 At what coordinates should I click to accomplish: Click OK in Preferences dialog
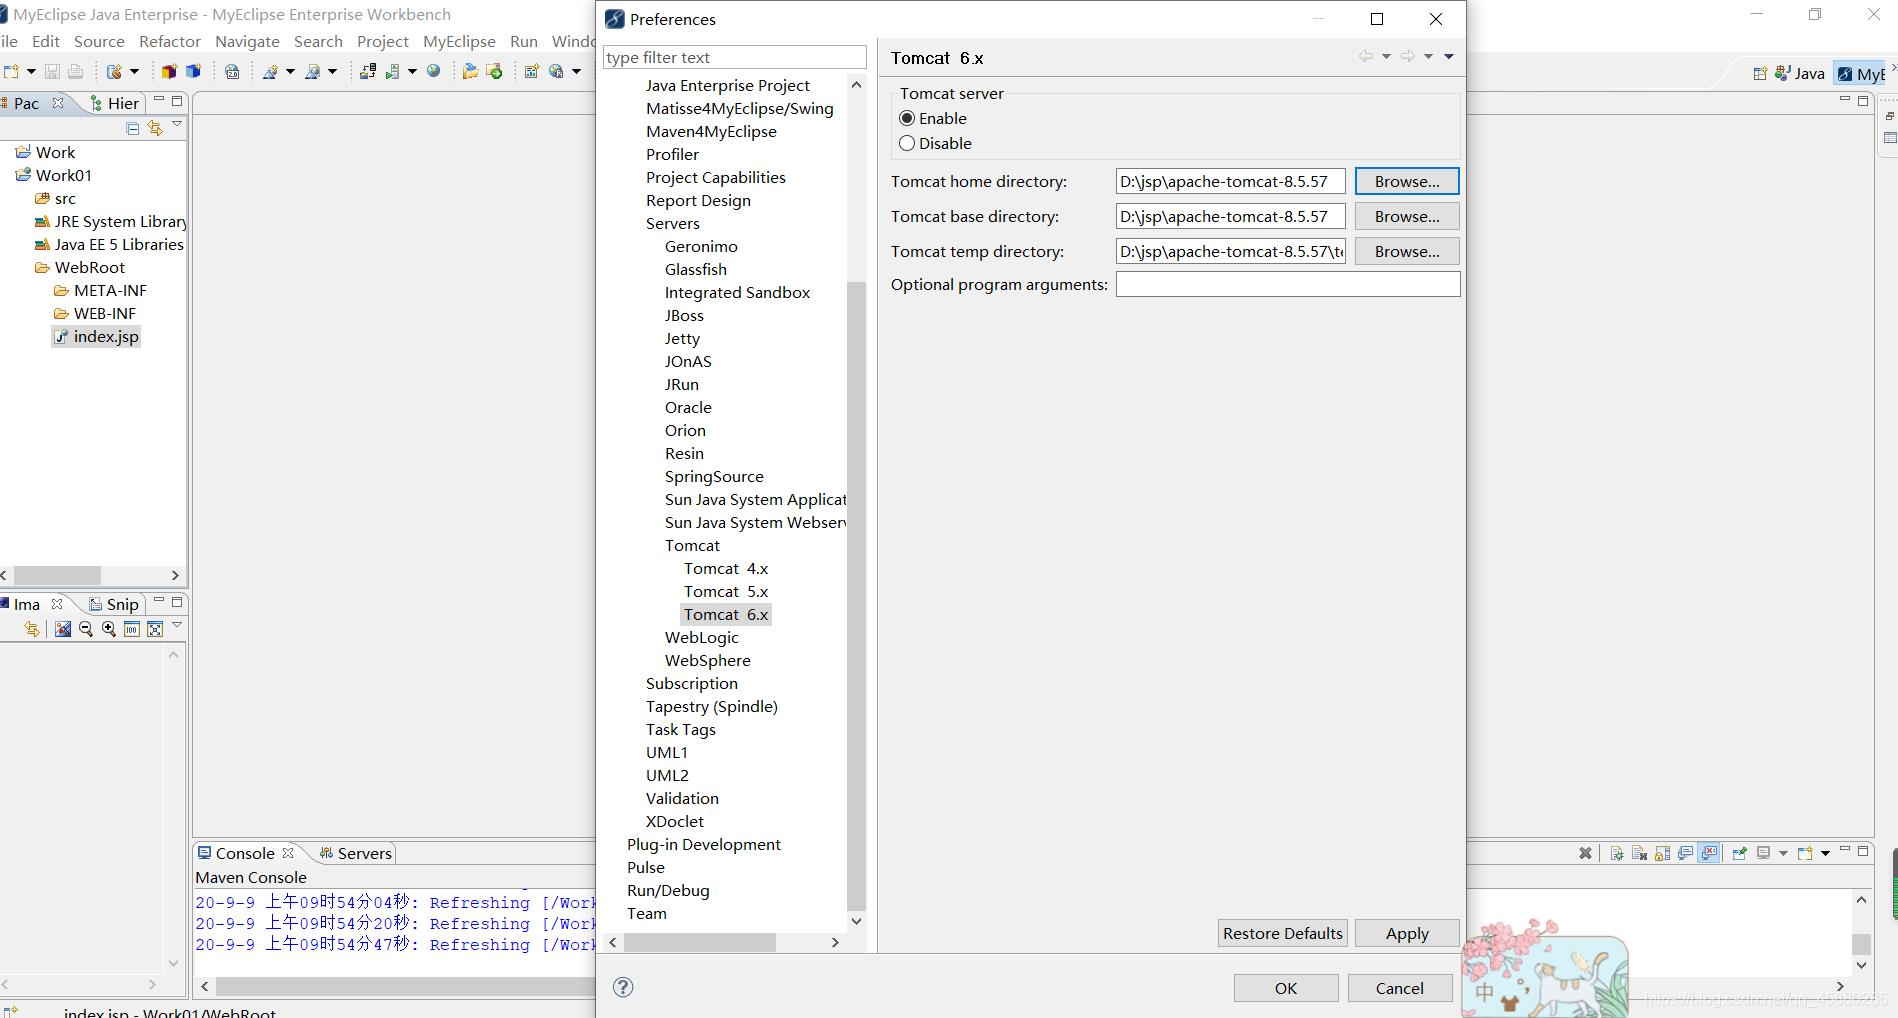(1286, 988)
